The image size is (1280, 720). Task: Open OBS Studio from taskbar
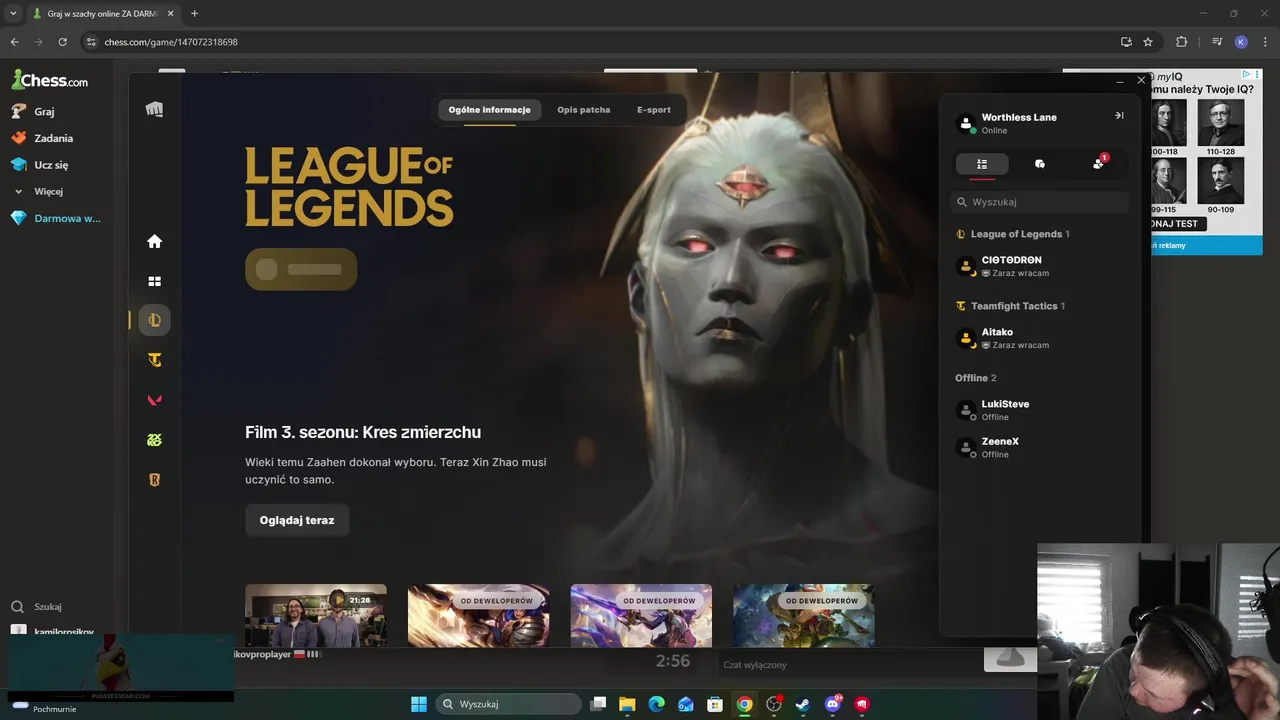coord(773,704)
